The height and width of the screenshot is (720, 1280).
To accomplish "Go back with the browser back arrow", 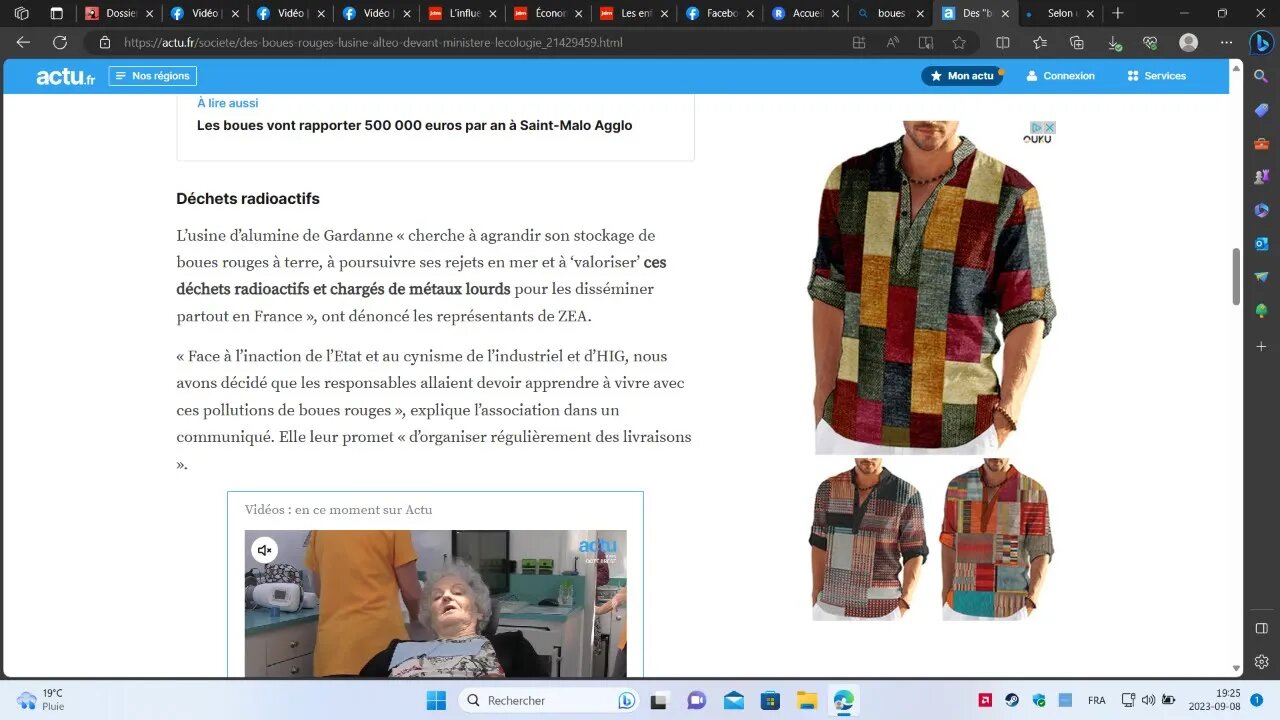I will [23, 43].
